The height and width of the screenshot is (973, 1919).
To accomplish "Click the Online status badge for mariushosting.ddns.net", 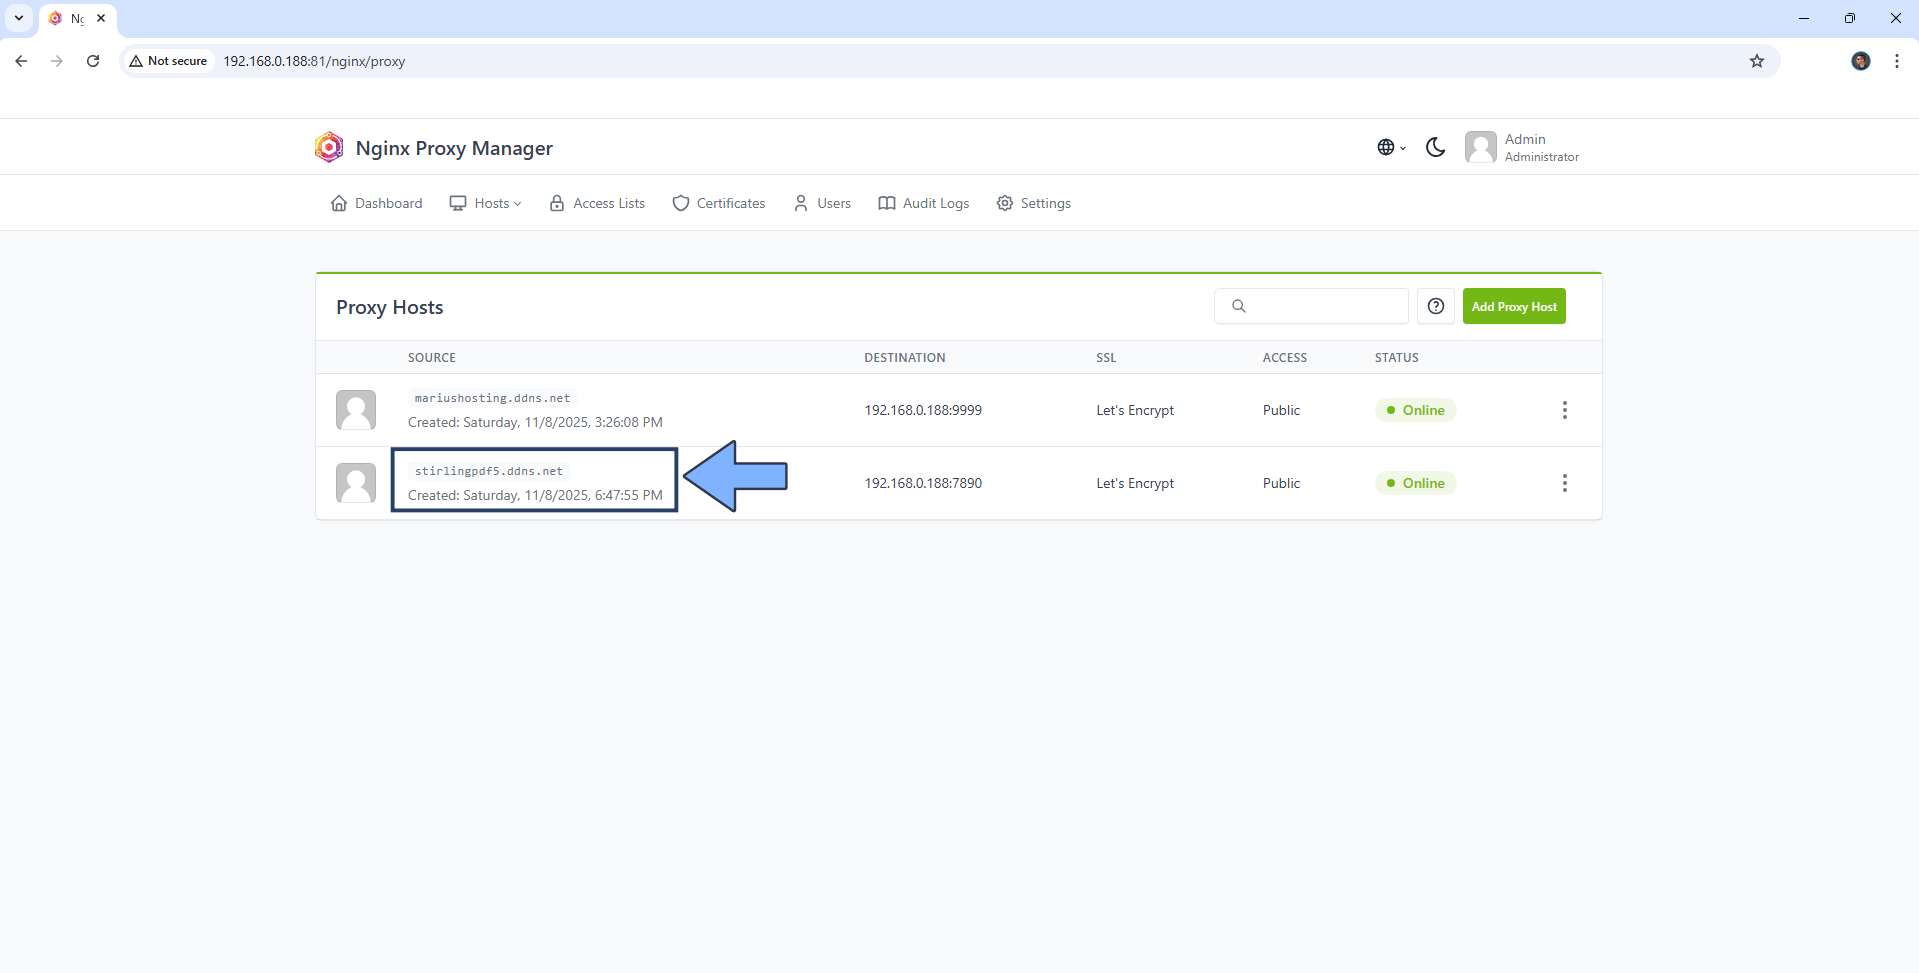I will [x=1415, y=410].
